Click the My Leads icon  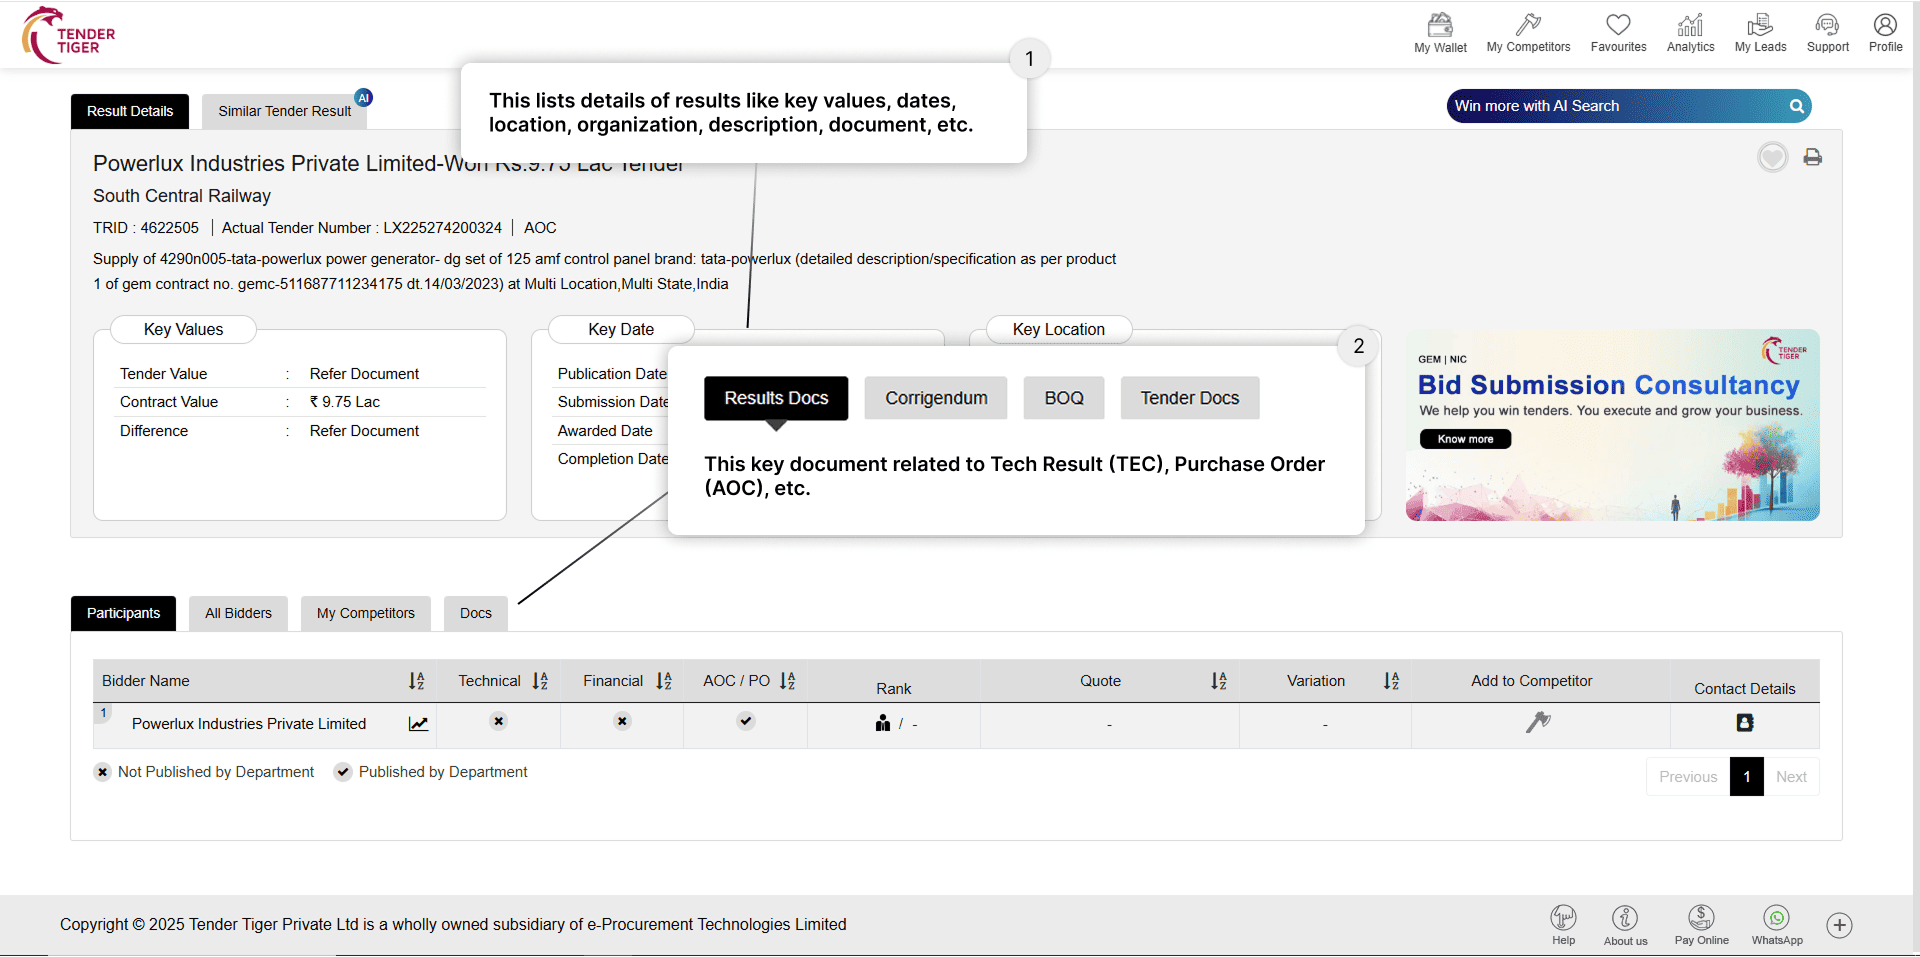[x=1760, y=25]
